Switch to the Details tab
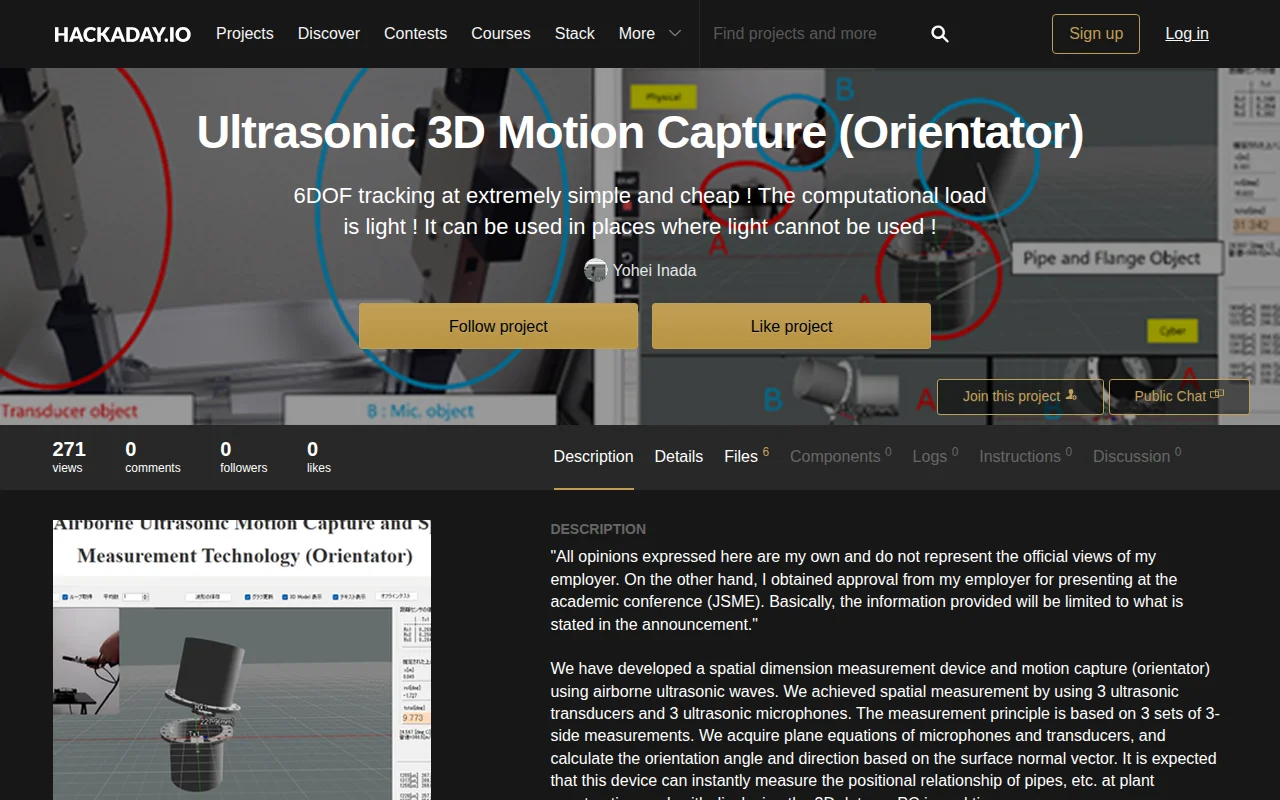Screen dimensions: 1280x800 (x=679, y=457)
